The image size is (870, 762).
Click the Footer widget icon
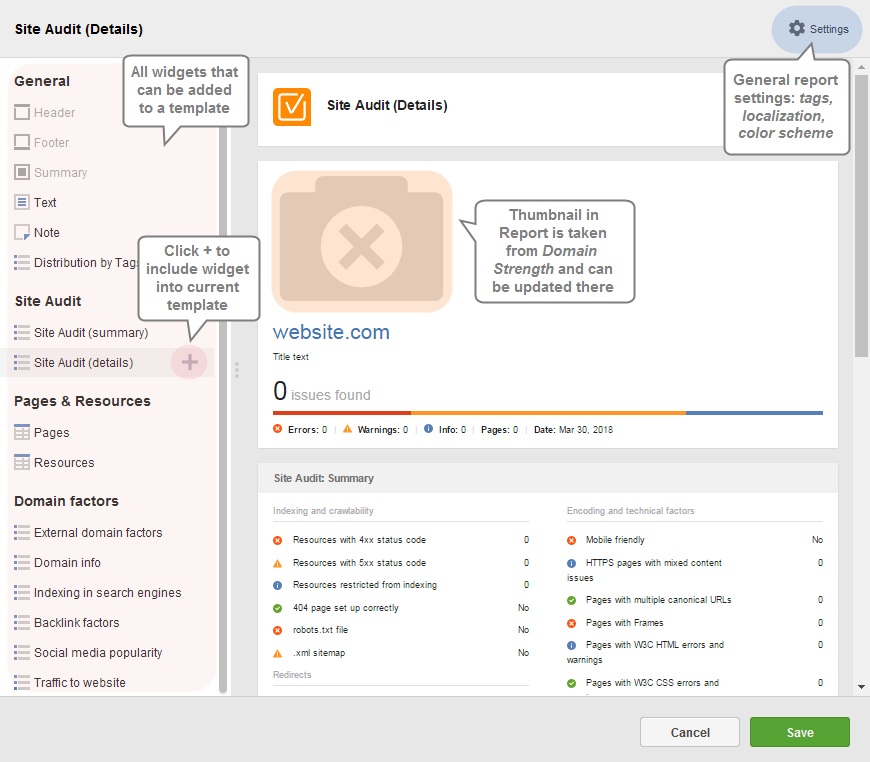22,142
